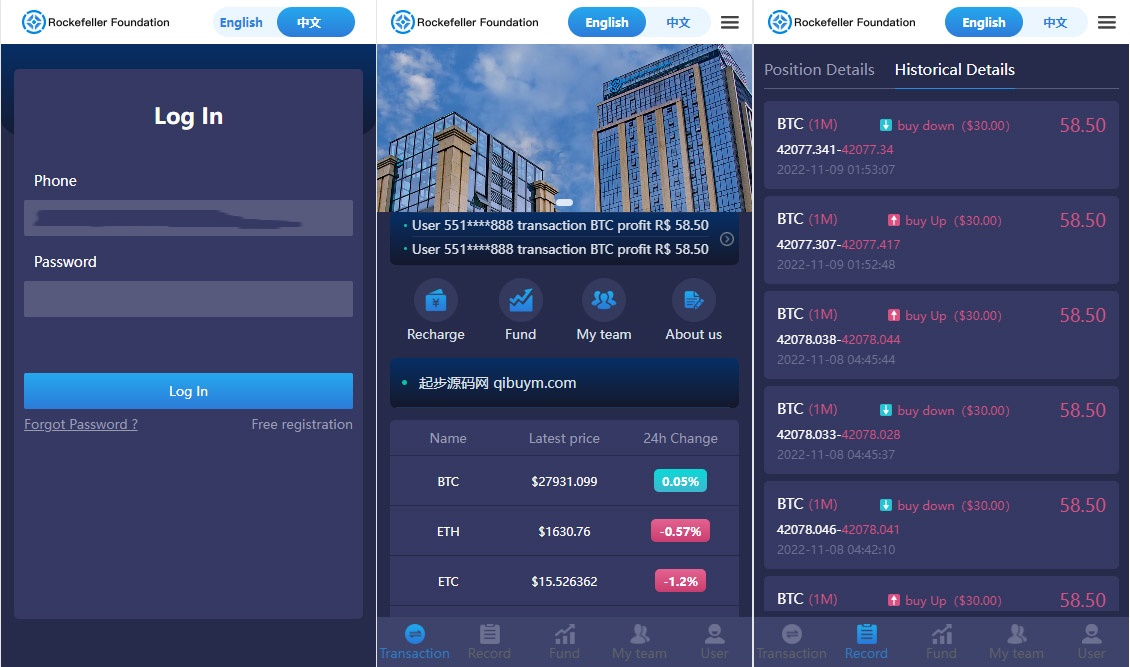Screen dimensions: 1130x667
Task: Open Fund in the Historical Details bottom bar
Action: 941,641
